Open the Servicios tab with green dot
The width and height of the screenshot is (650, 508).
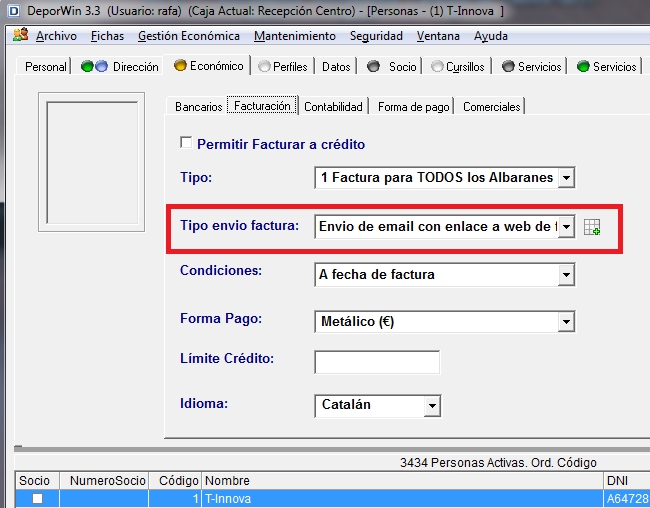pos(606,66)
